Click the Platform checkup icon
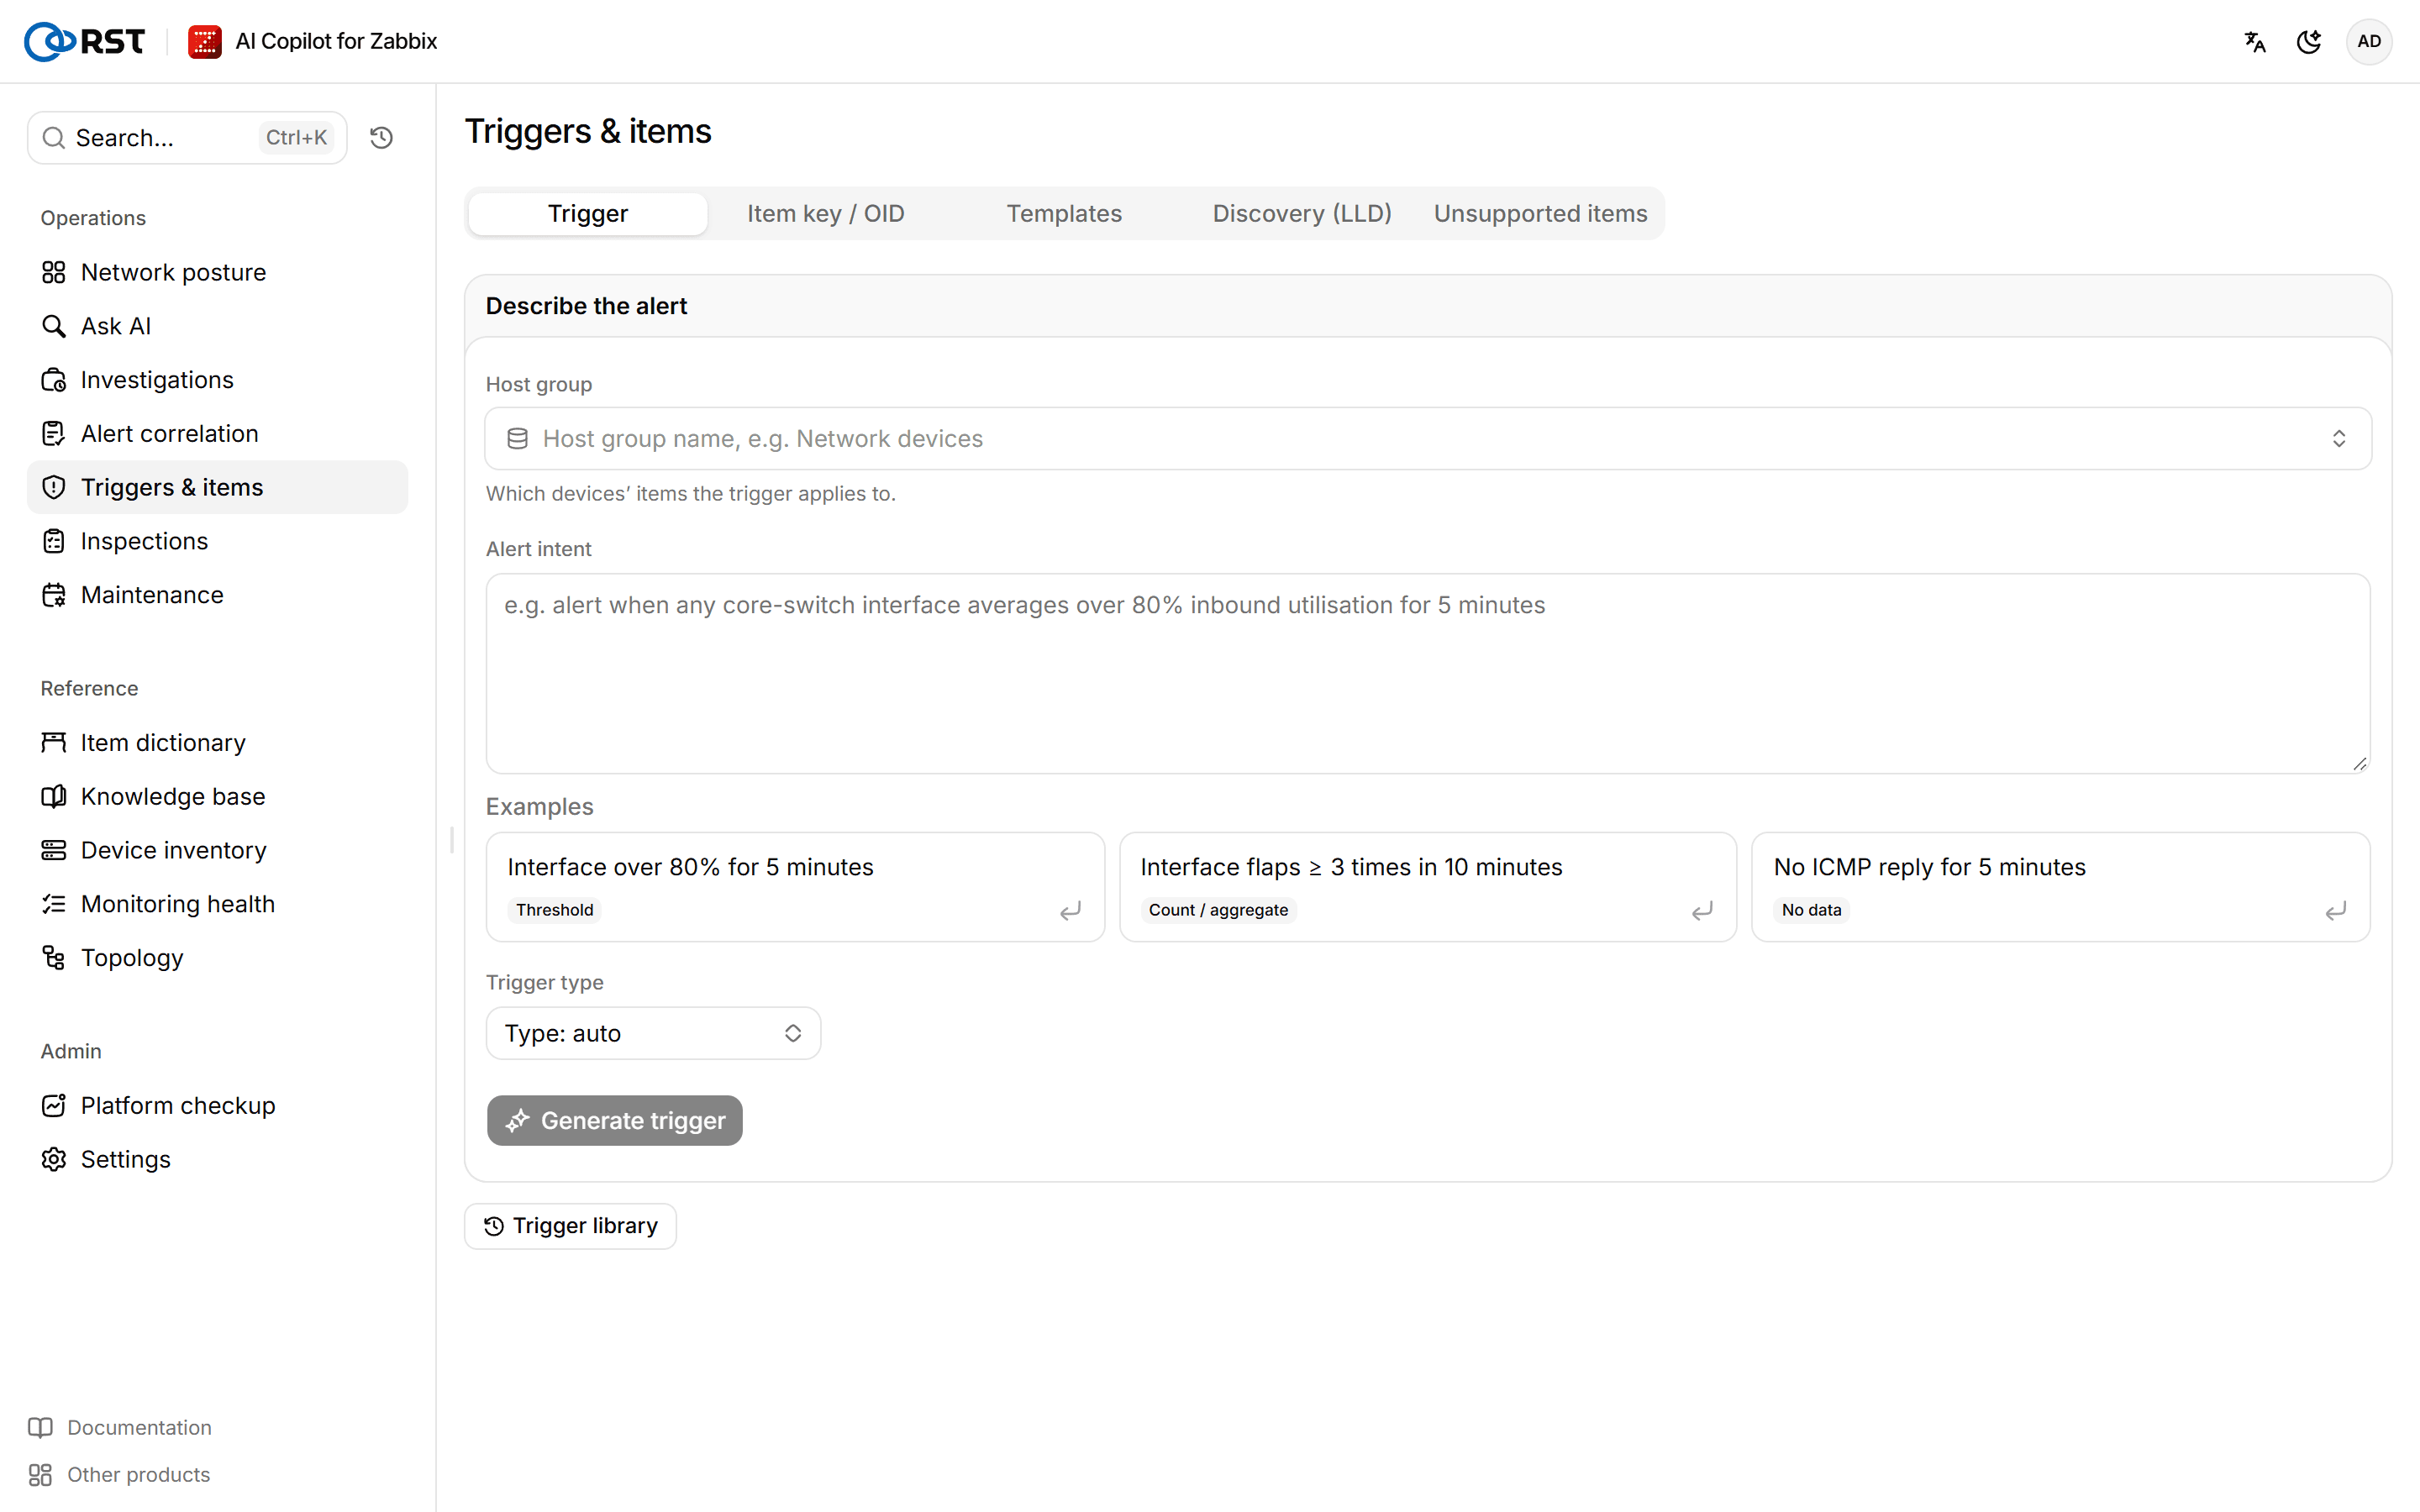Image resolution: width=2420 pixels, height=1512 pixels. tap(54, 1105)
